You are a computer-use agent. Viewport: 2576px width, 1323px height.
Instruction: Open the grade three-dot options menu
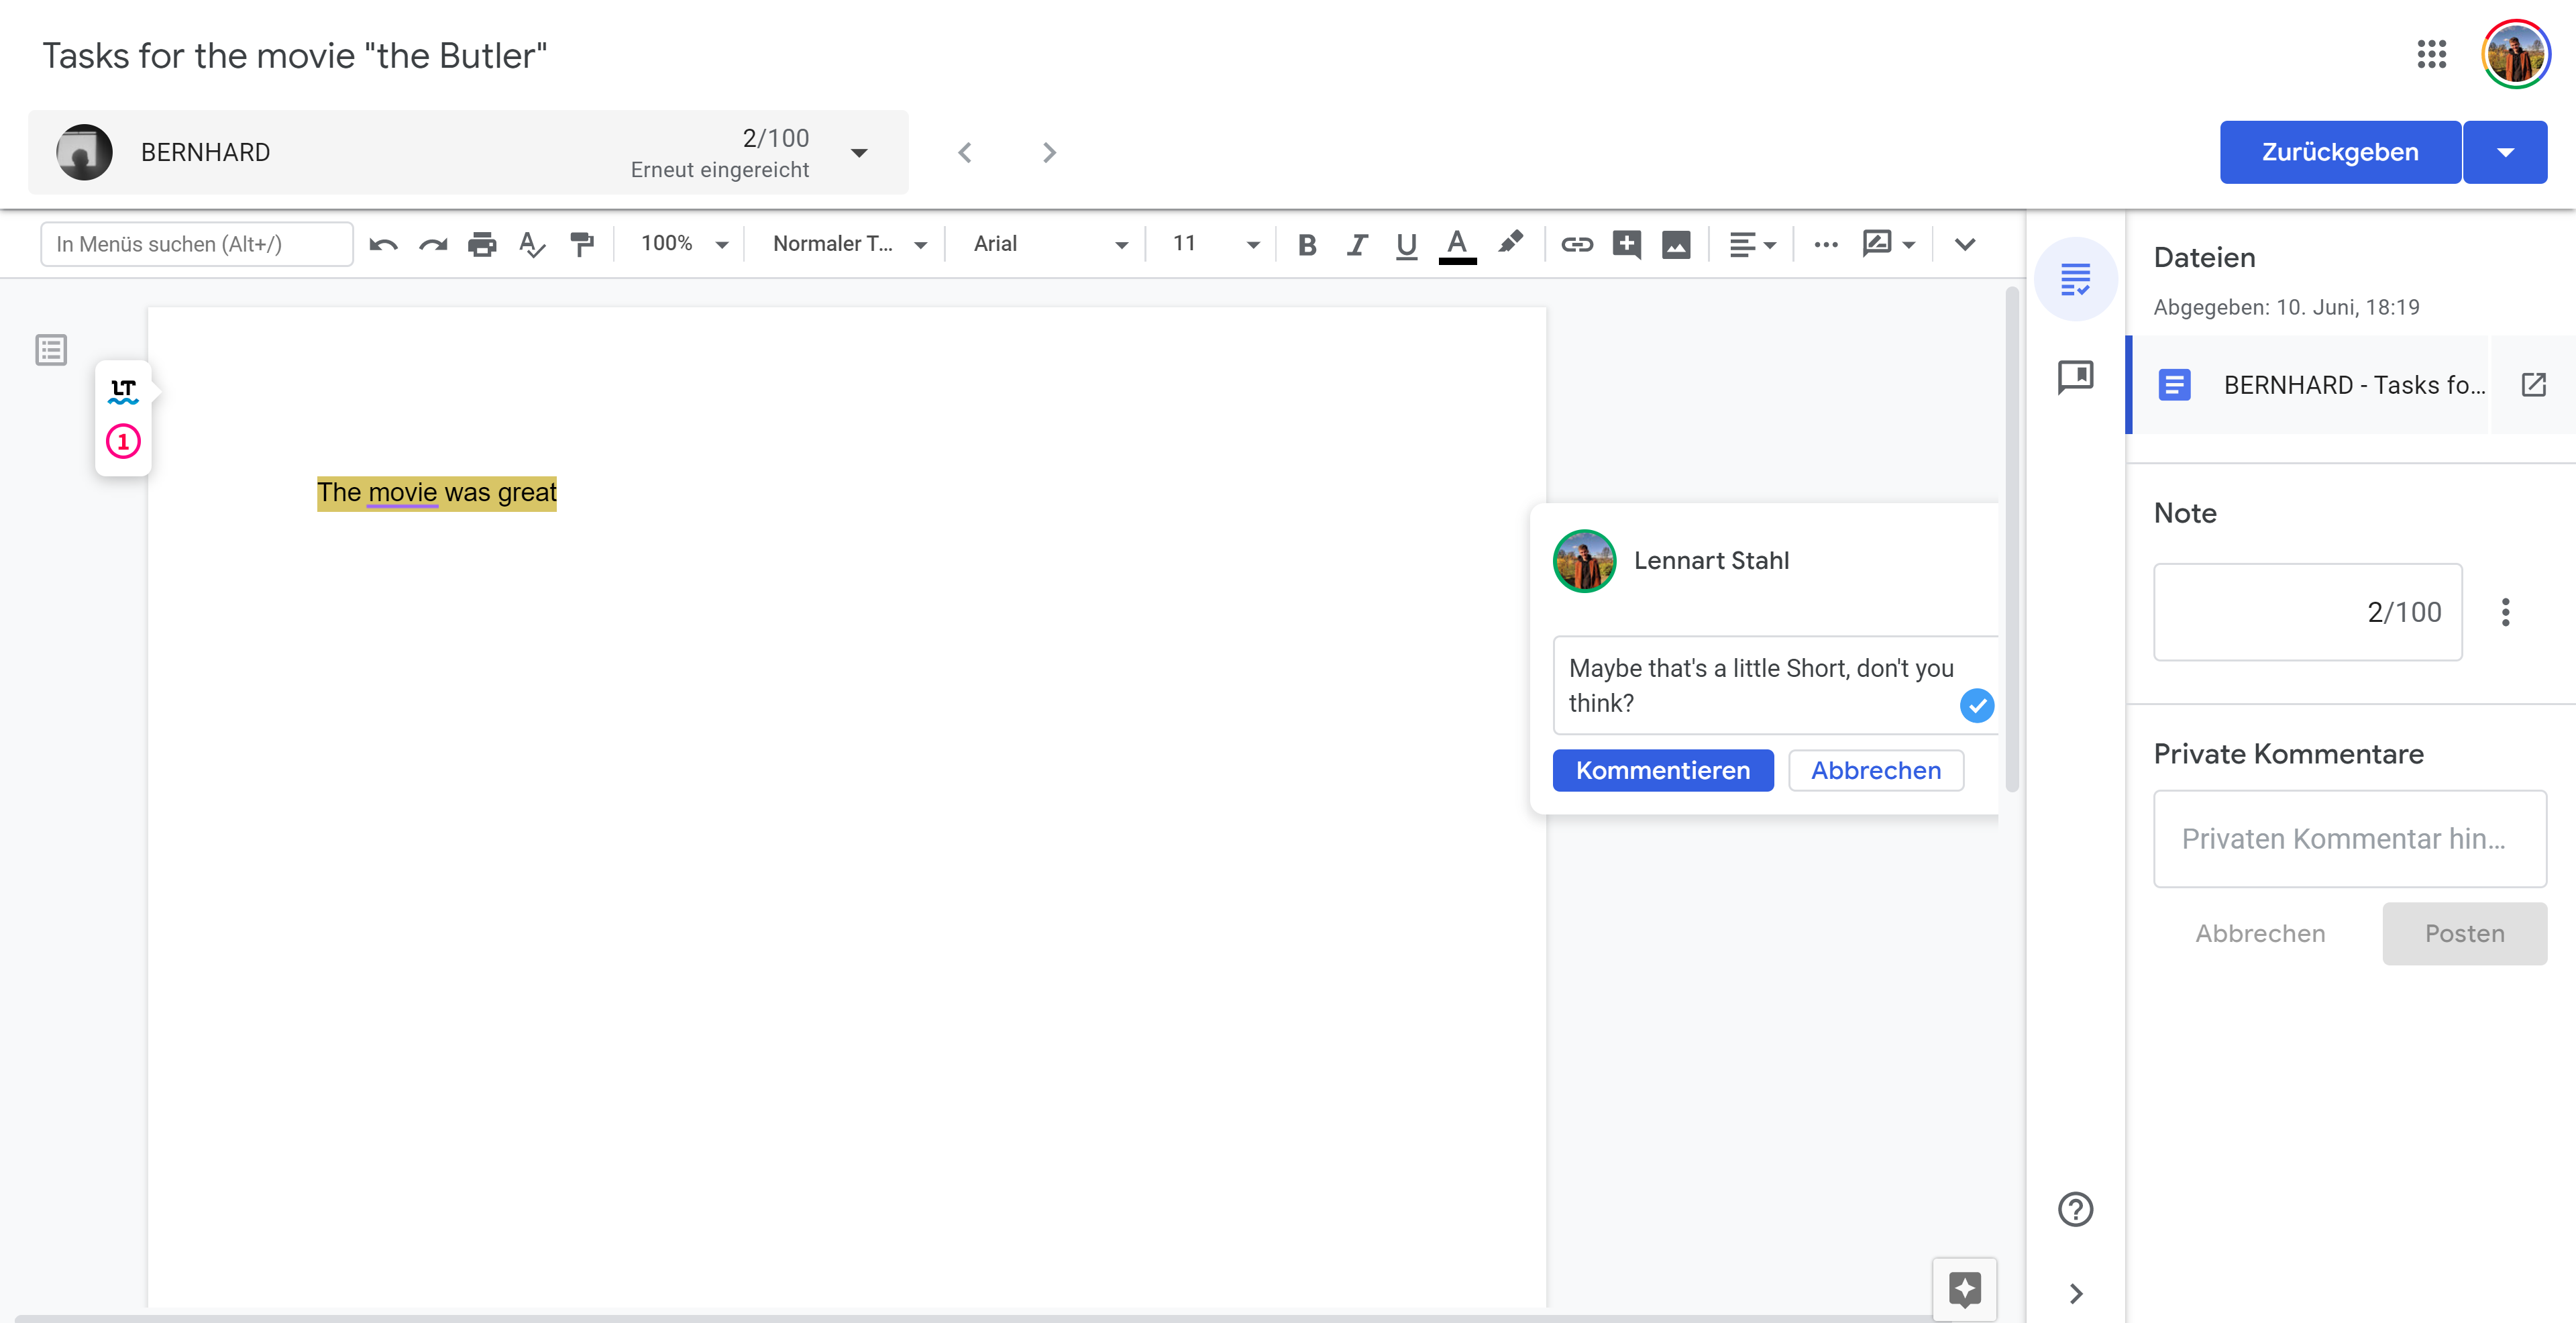point(2505,612)
